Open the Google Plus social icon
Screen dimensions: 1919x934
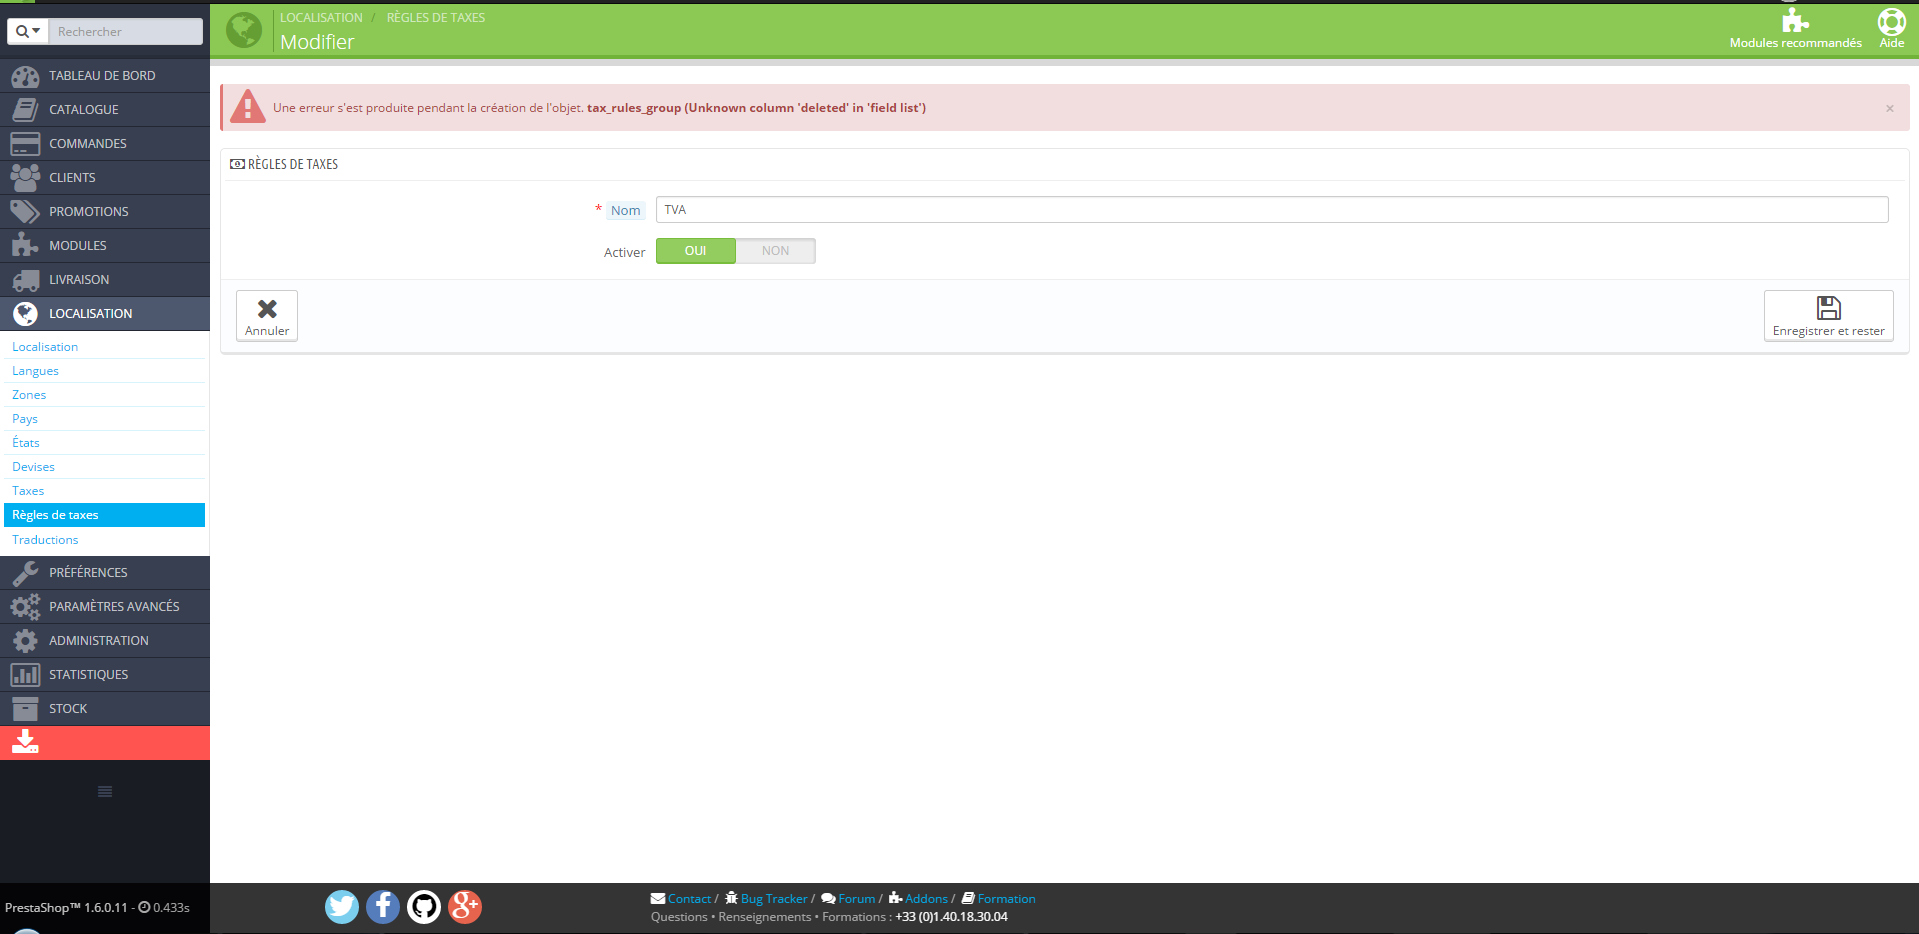(x=465, y=907)
